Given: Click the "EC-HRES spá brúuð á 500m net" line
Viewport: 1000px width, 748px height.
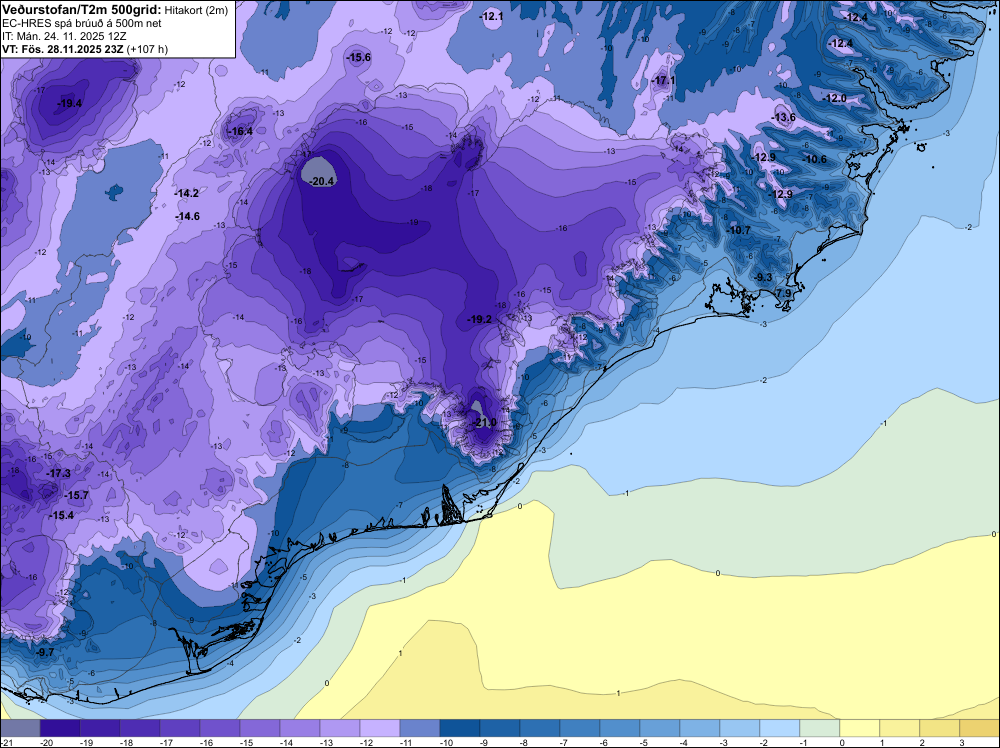Looking at the screenshot, I should click(x=82, y=23).
